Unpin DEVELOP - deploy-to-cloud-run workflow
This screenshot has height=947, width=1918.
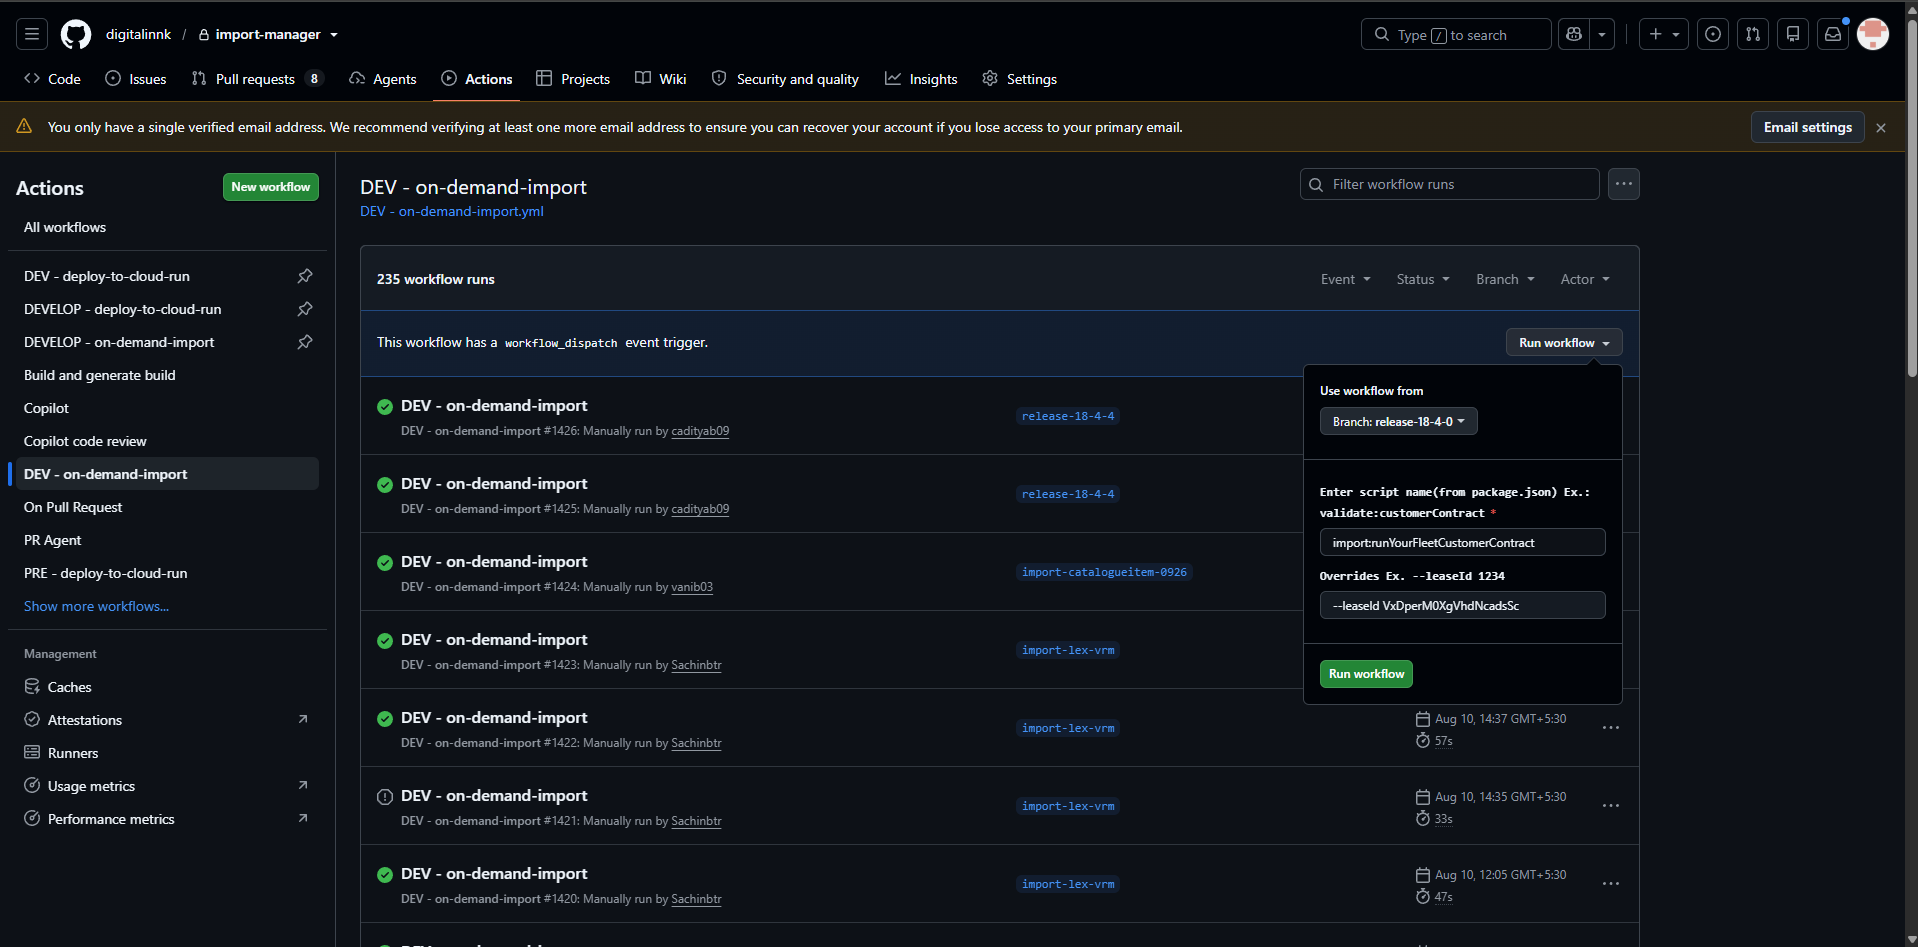305,309
